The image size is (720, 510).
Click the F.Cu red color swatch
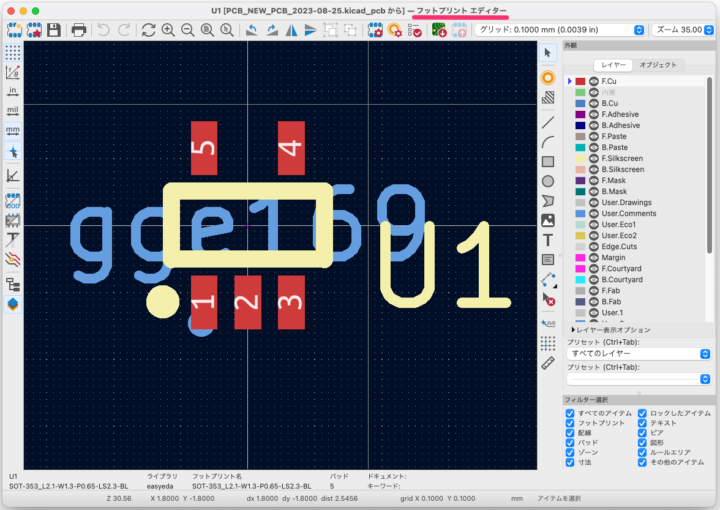[581, 81]
